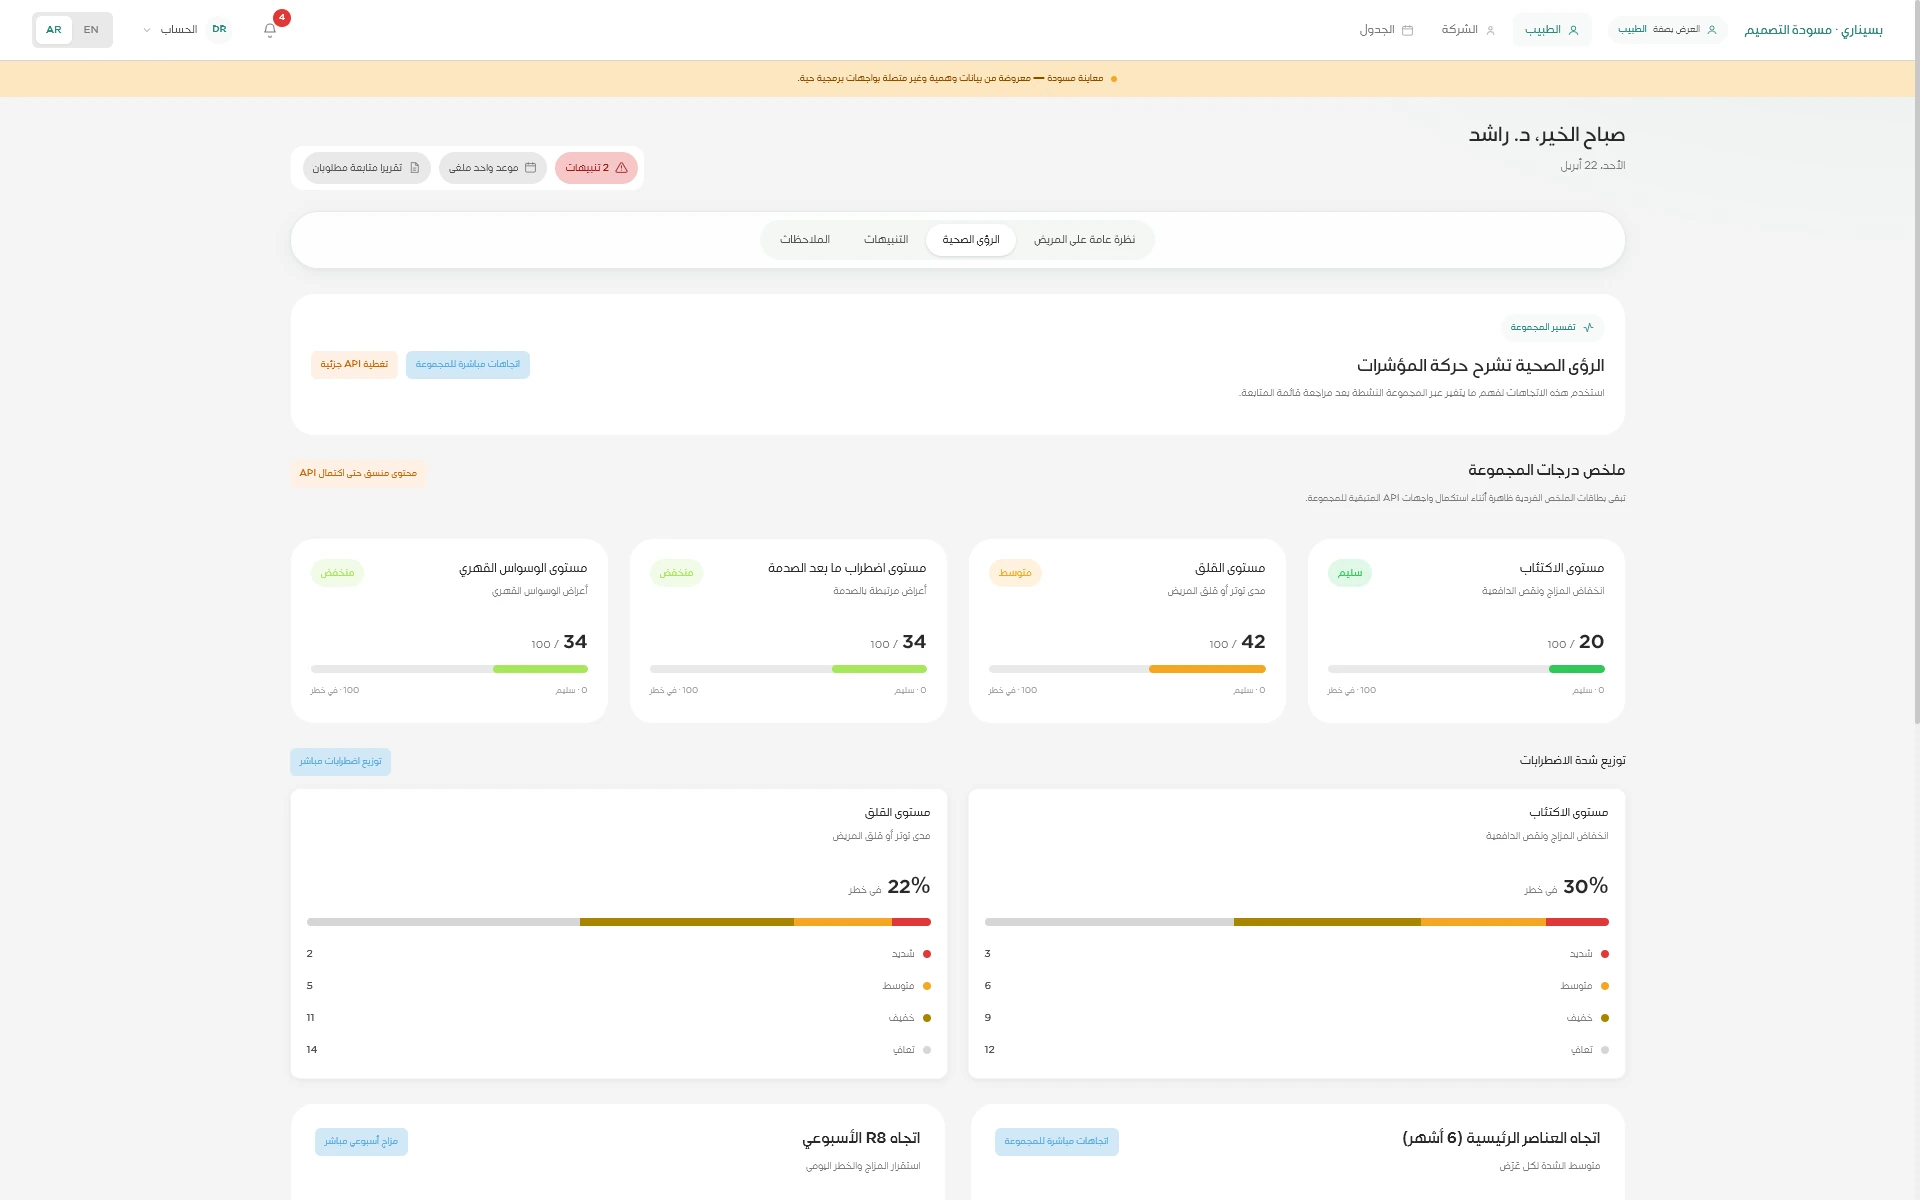Click خفيف legend row with count 11
Screen dimensions: 1920x1200
click(619, 1018)
